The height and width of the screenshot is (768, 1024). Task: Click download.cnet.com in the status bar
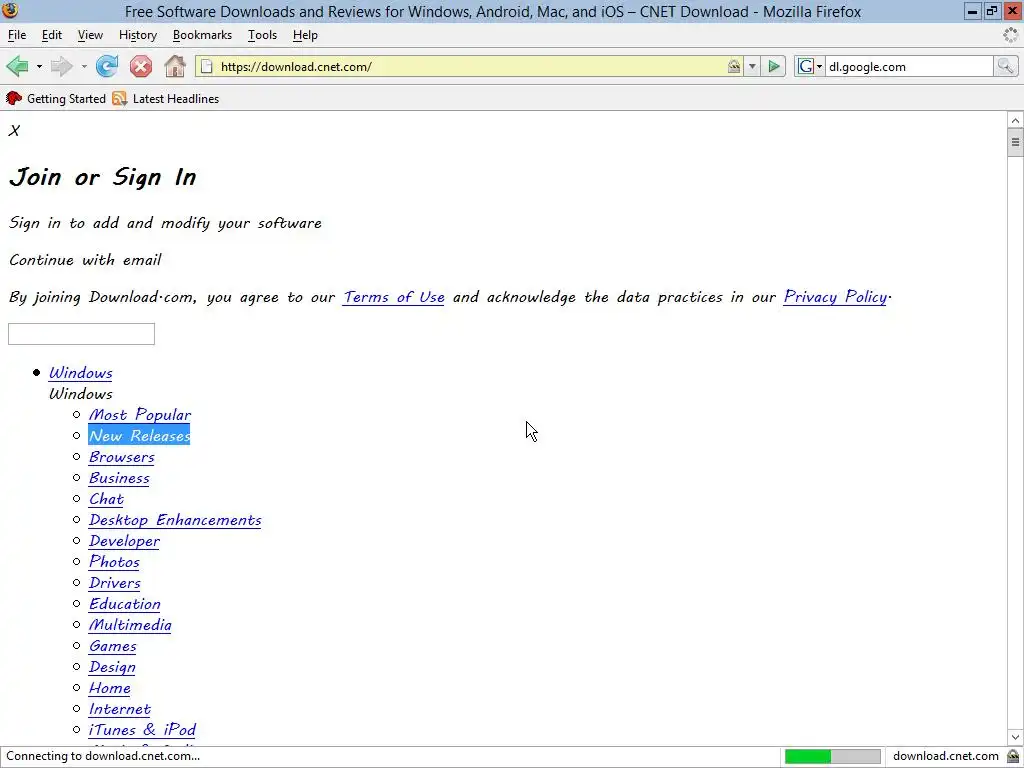[946, 756]
